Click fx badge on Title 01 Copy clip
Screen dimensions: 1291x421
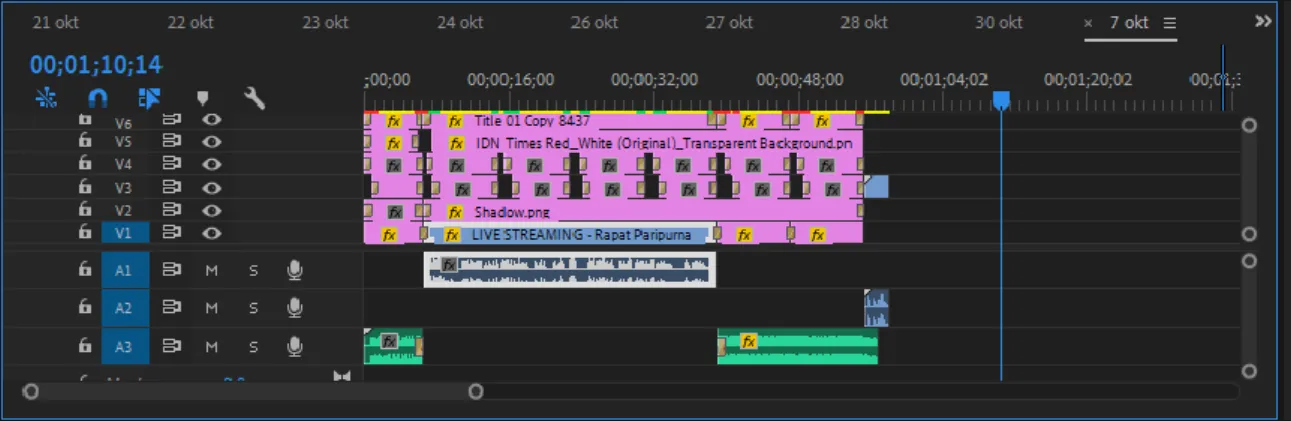[x=455, y=121]
